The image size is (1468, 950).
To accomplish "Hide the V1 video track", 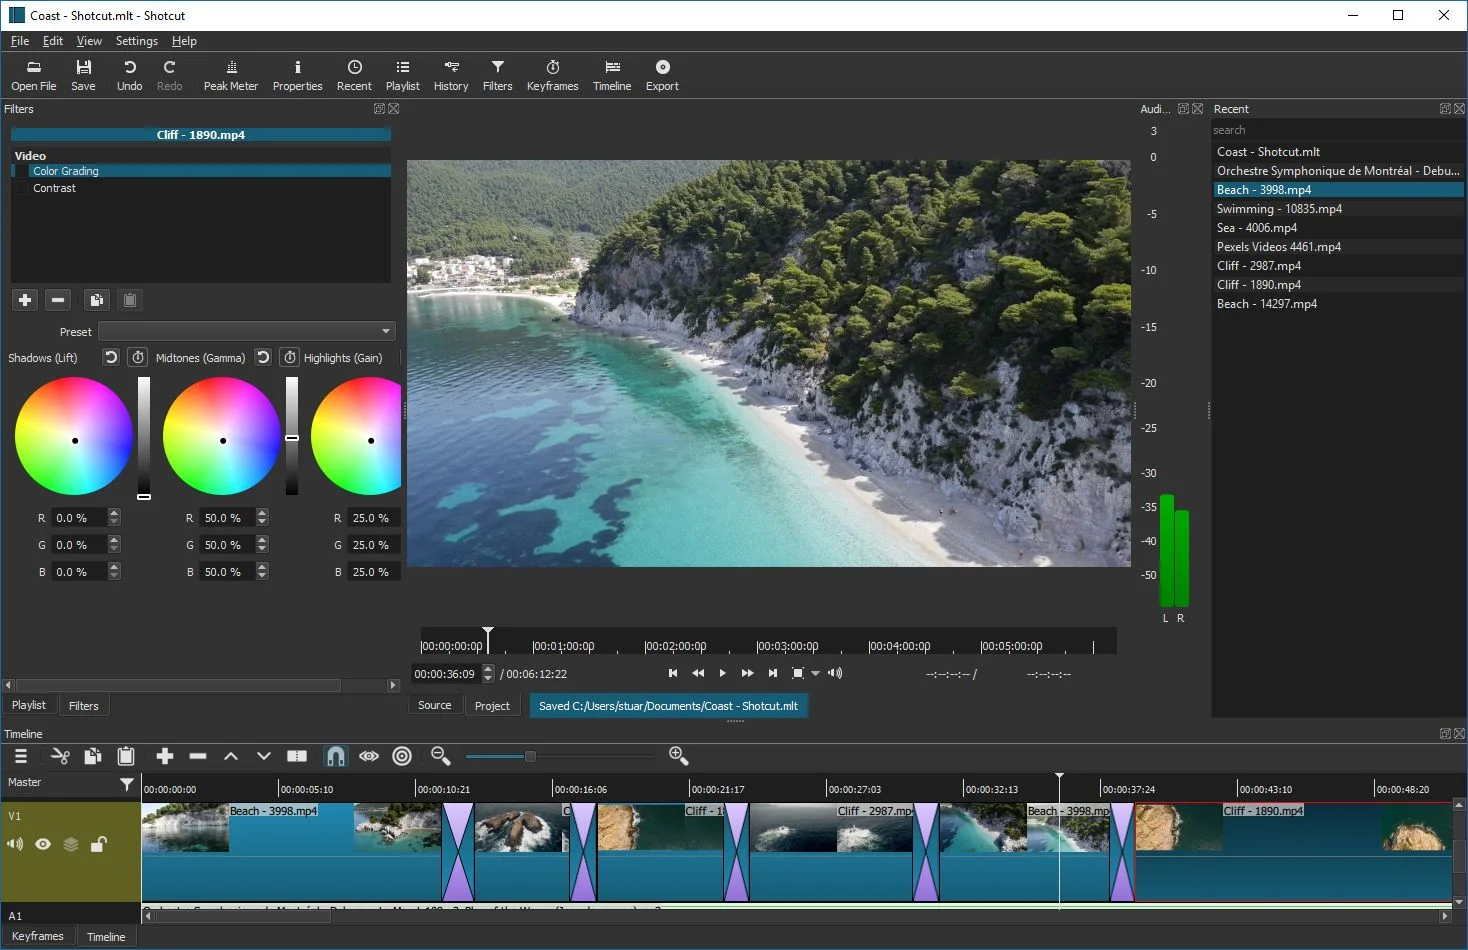I will [42, 843].
